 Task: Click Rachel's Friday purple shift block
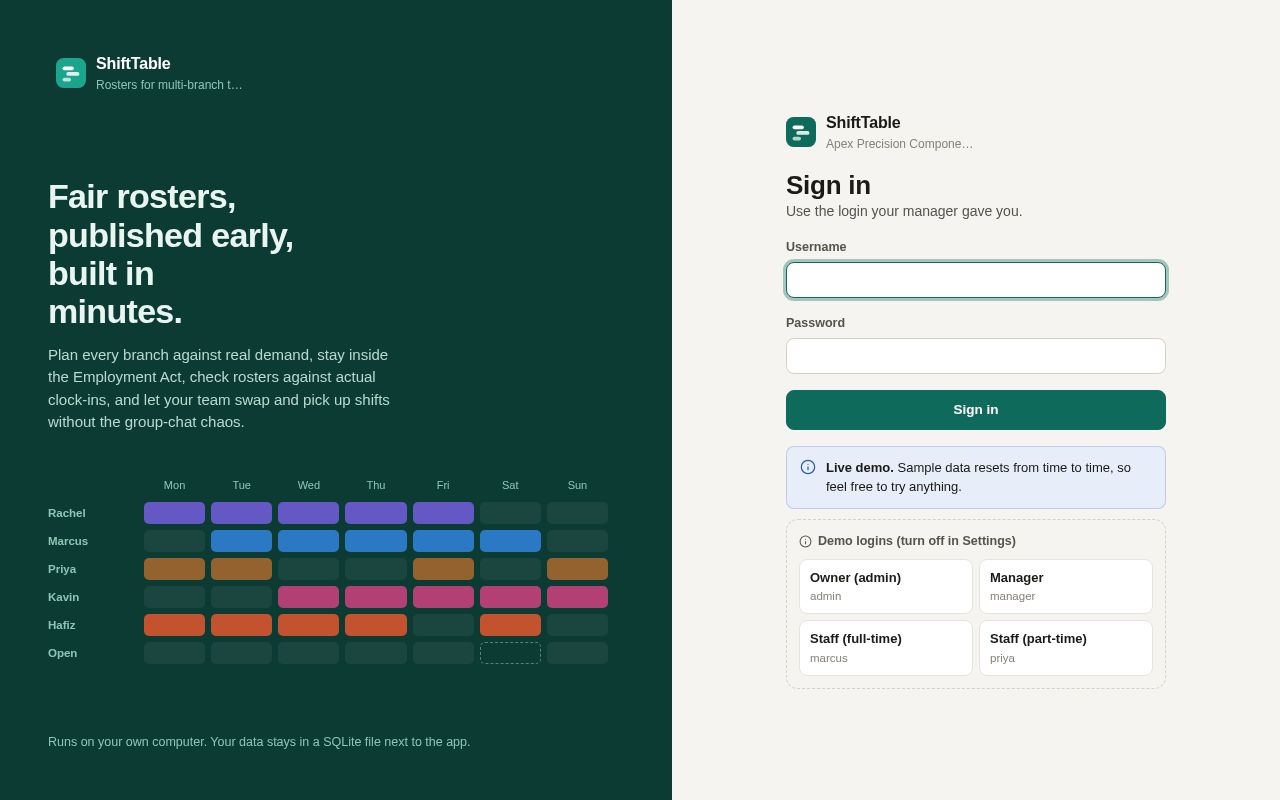443,513
